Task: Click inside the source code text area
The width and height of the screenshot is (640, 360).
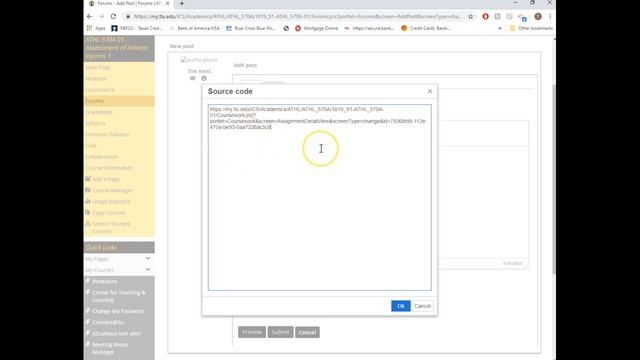Action: (320, 198)
